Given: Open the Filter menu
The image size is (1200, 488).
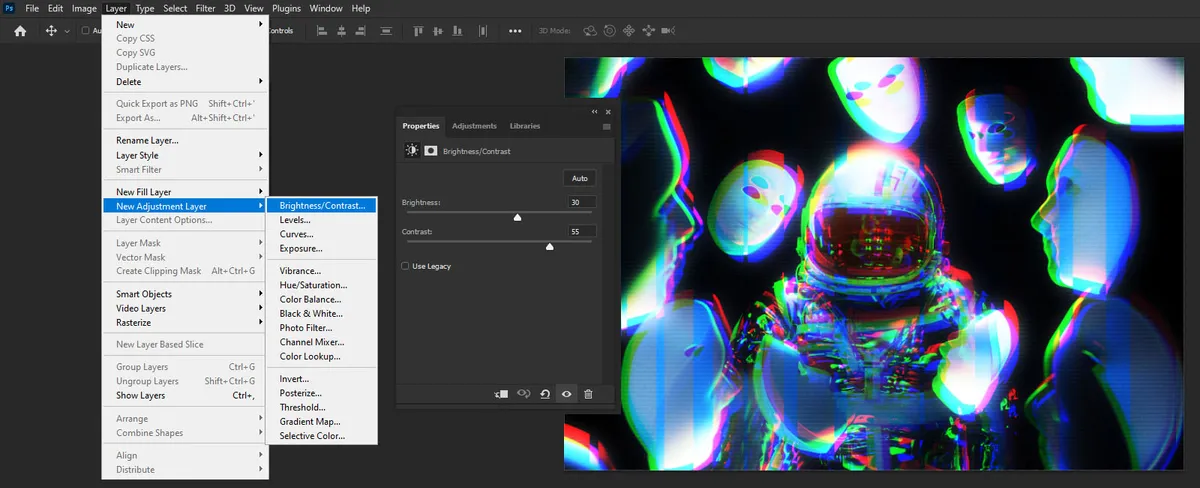Looking at the screenshot, I should (x=205, y=8).
